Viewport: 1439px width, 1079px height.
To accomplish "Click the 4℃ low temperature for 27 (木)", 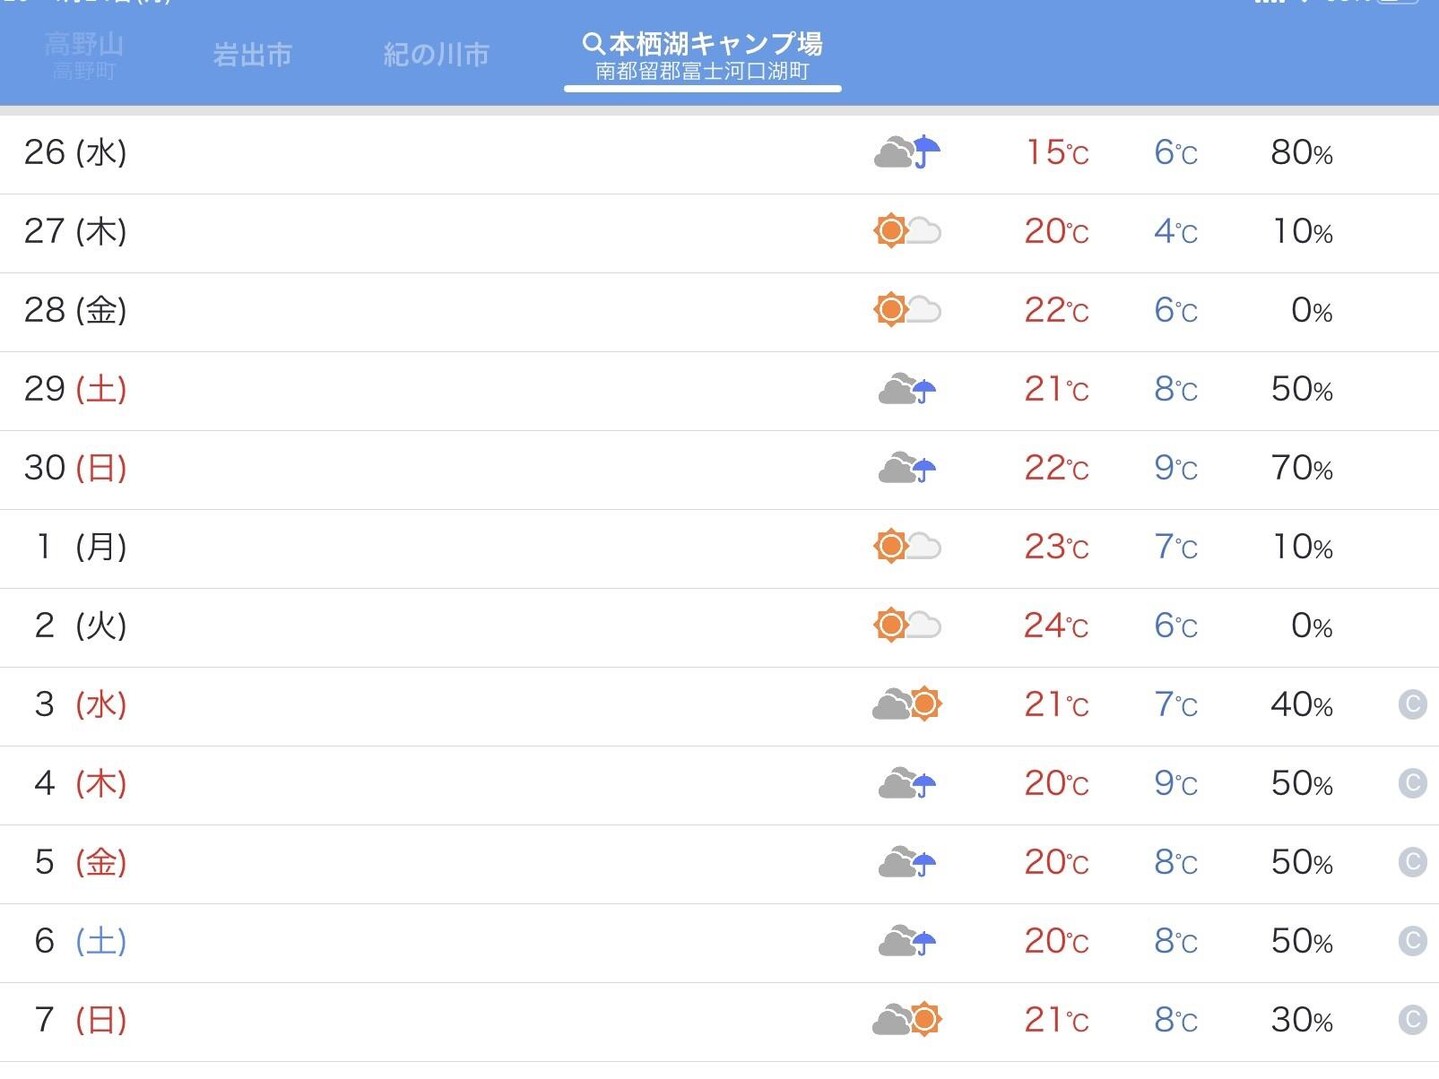I will [x=1173, y=231].
